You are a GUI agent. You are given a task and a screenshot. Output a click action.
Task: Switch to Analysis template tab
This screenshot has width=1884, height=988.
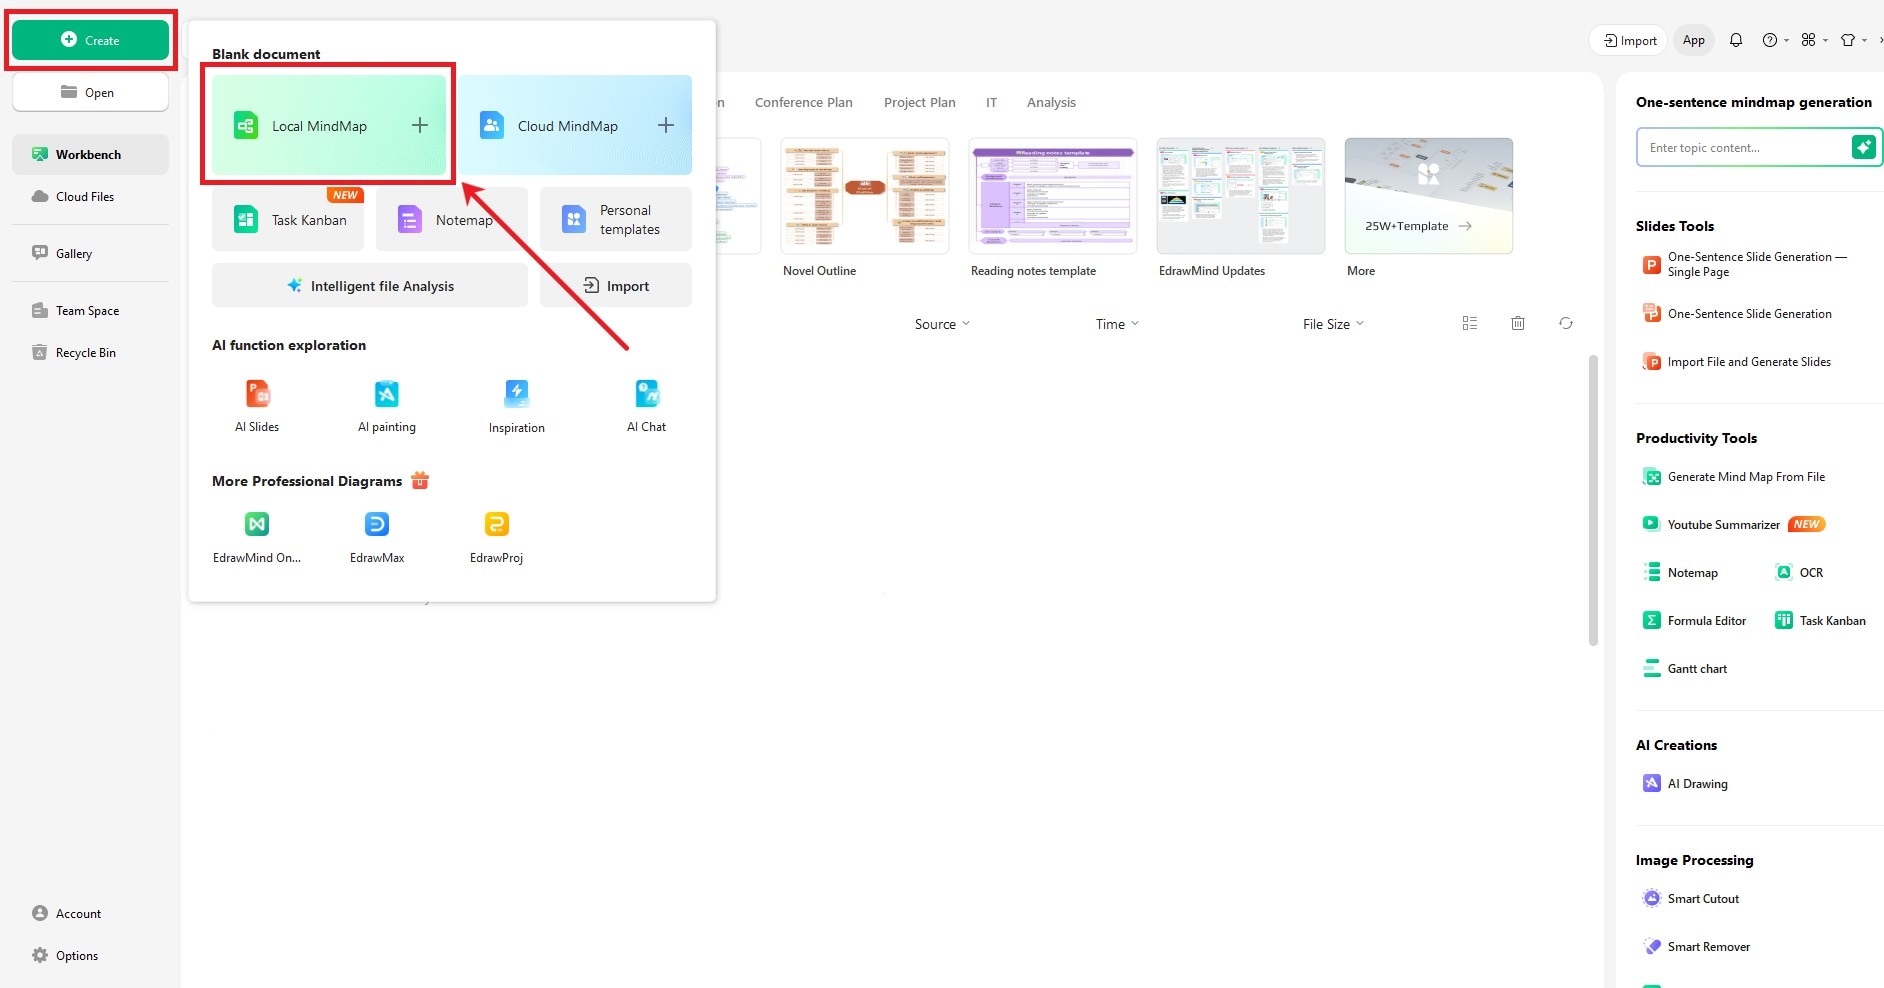coord(1051,102)
